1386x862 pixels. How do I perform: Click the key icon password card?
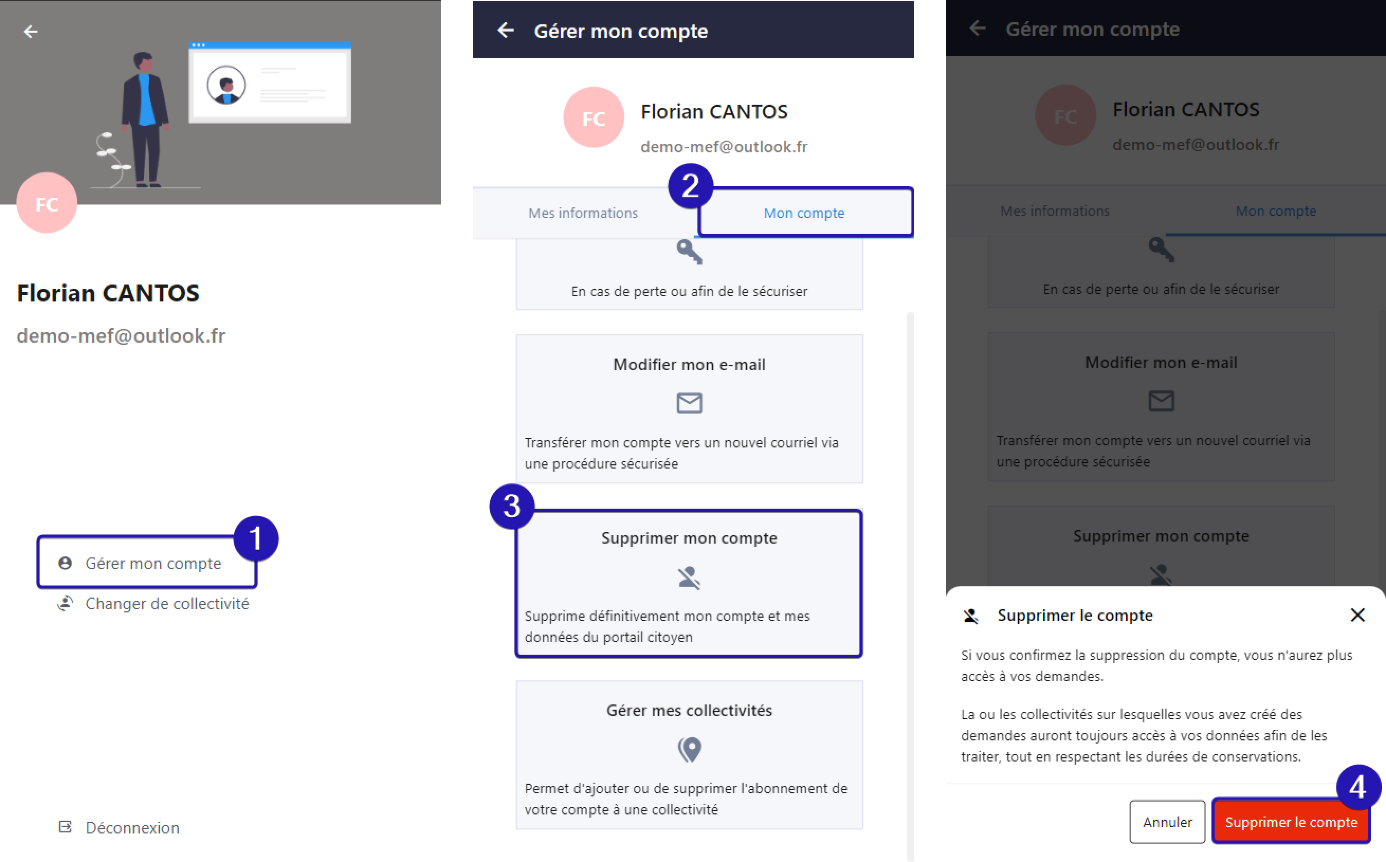689,251
